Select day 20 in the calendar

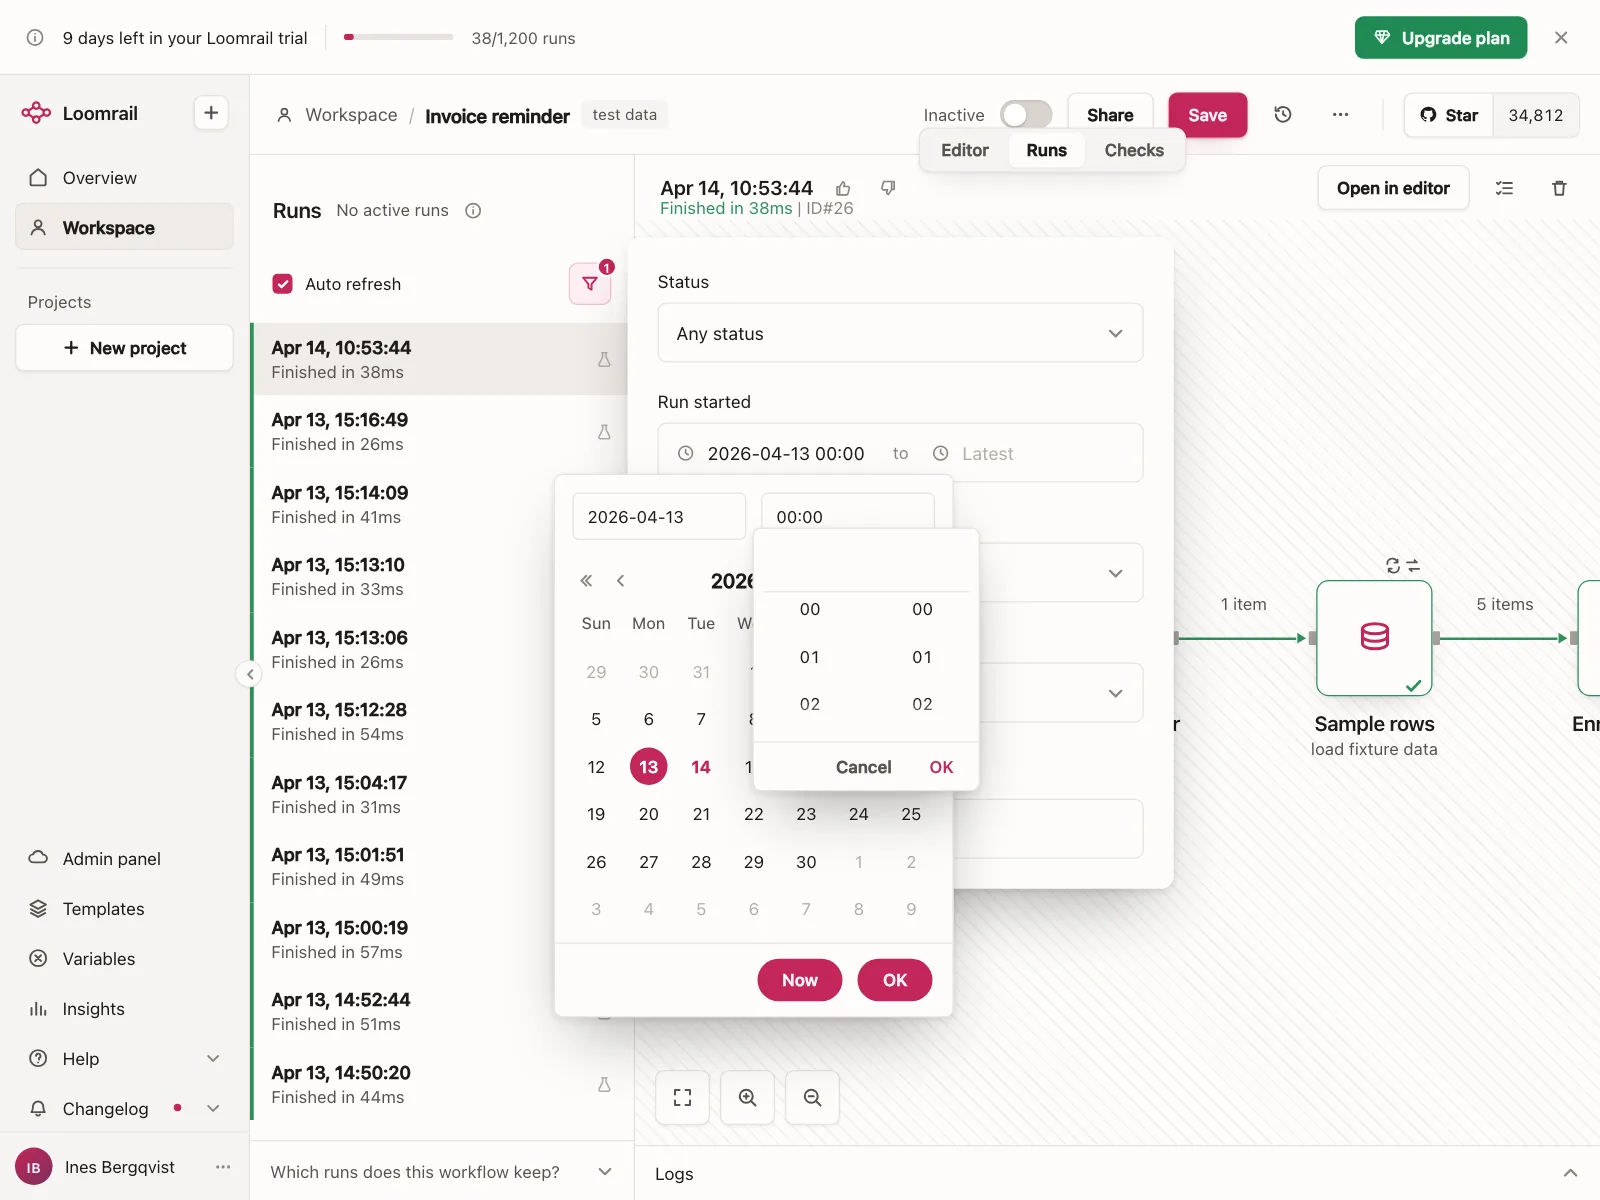648,814
